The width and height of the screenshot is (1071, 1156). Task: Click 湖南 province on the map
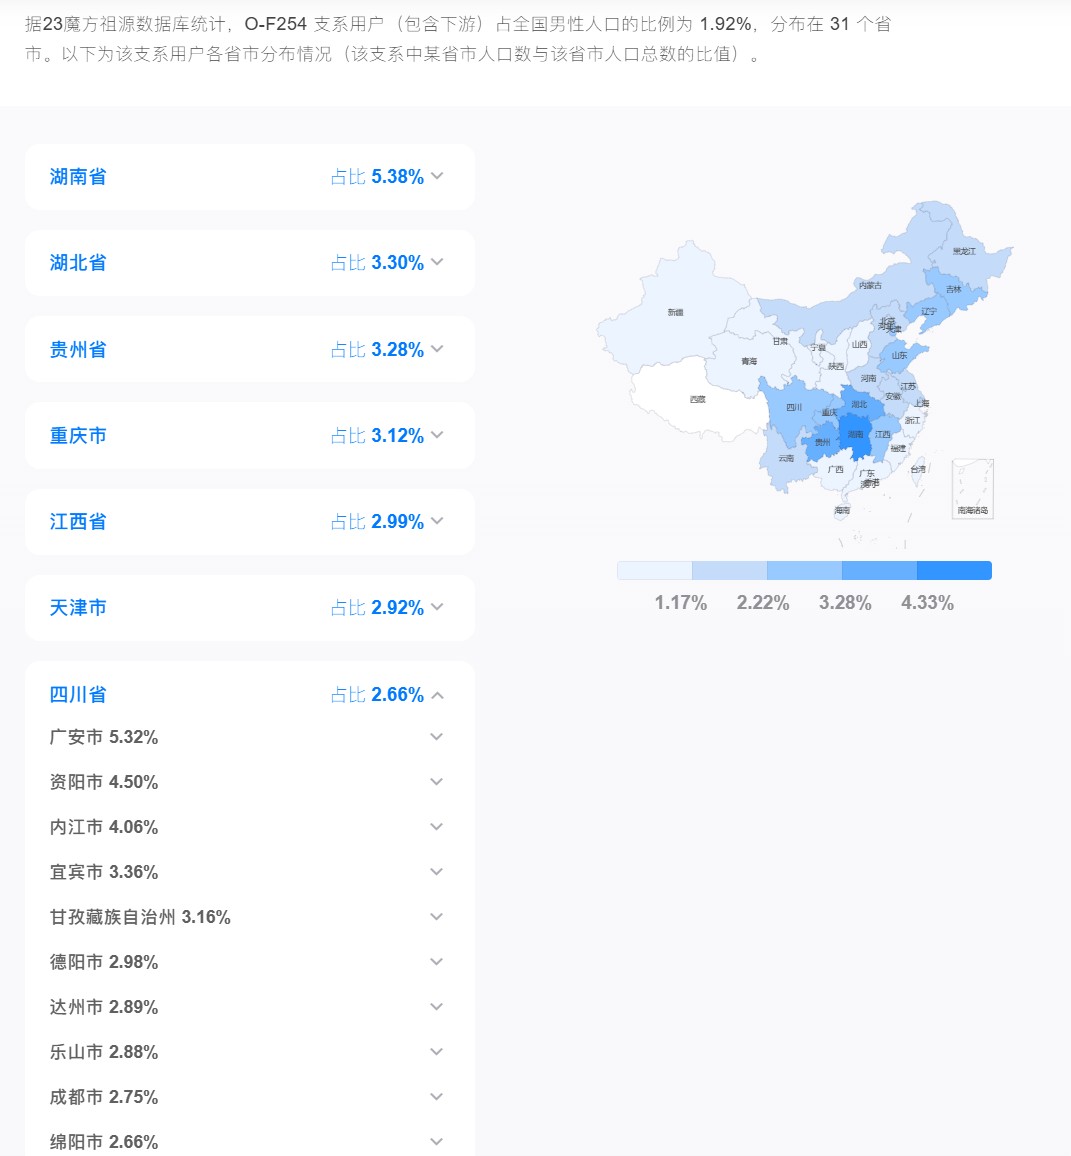tap(857, 437)
